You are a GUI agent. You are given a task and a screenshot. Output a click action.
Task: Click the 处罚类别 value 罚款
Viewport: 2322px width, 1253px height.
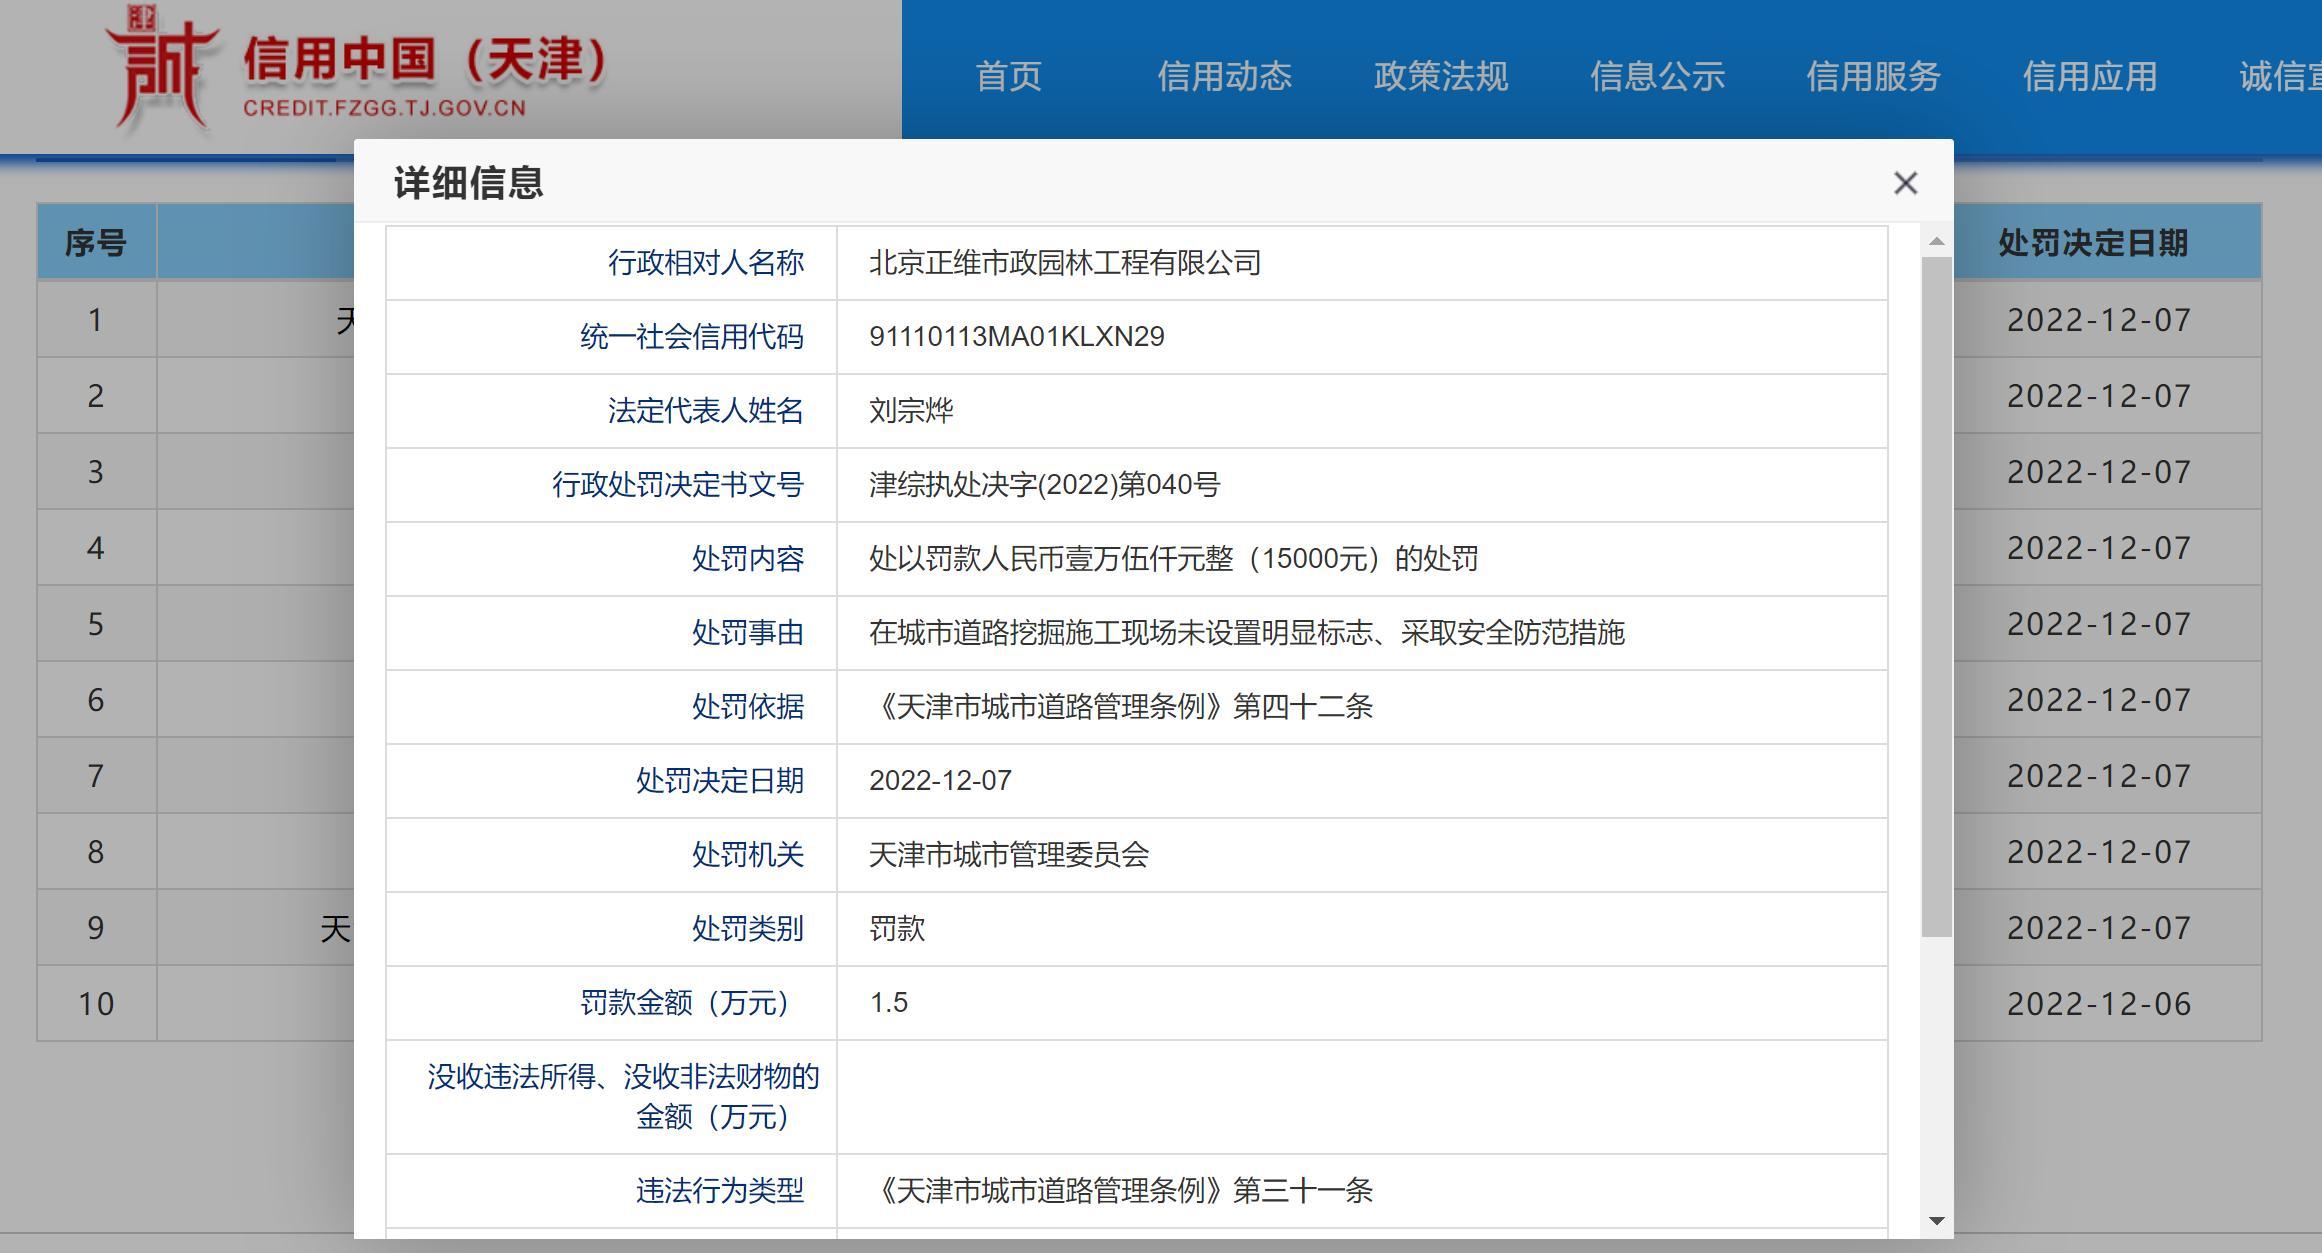(897, 929)
